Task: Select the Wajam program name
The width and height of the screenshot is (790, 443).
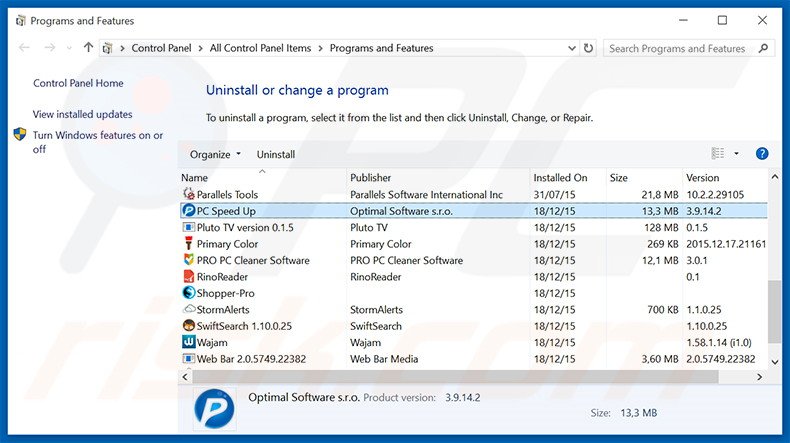Action: coord(212,343)
